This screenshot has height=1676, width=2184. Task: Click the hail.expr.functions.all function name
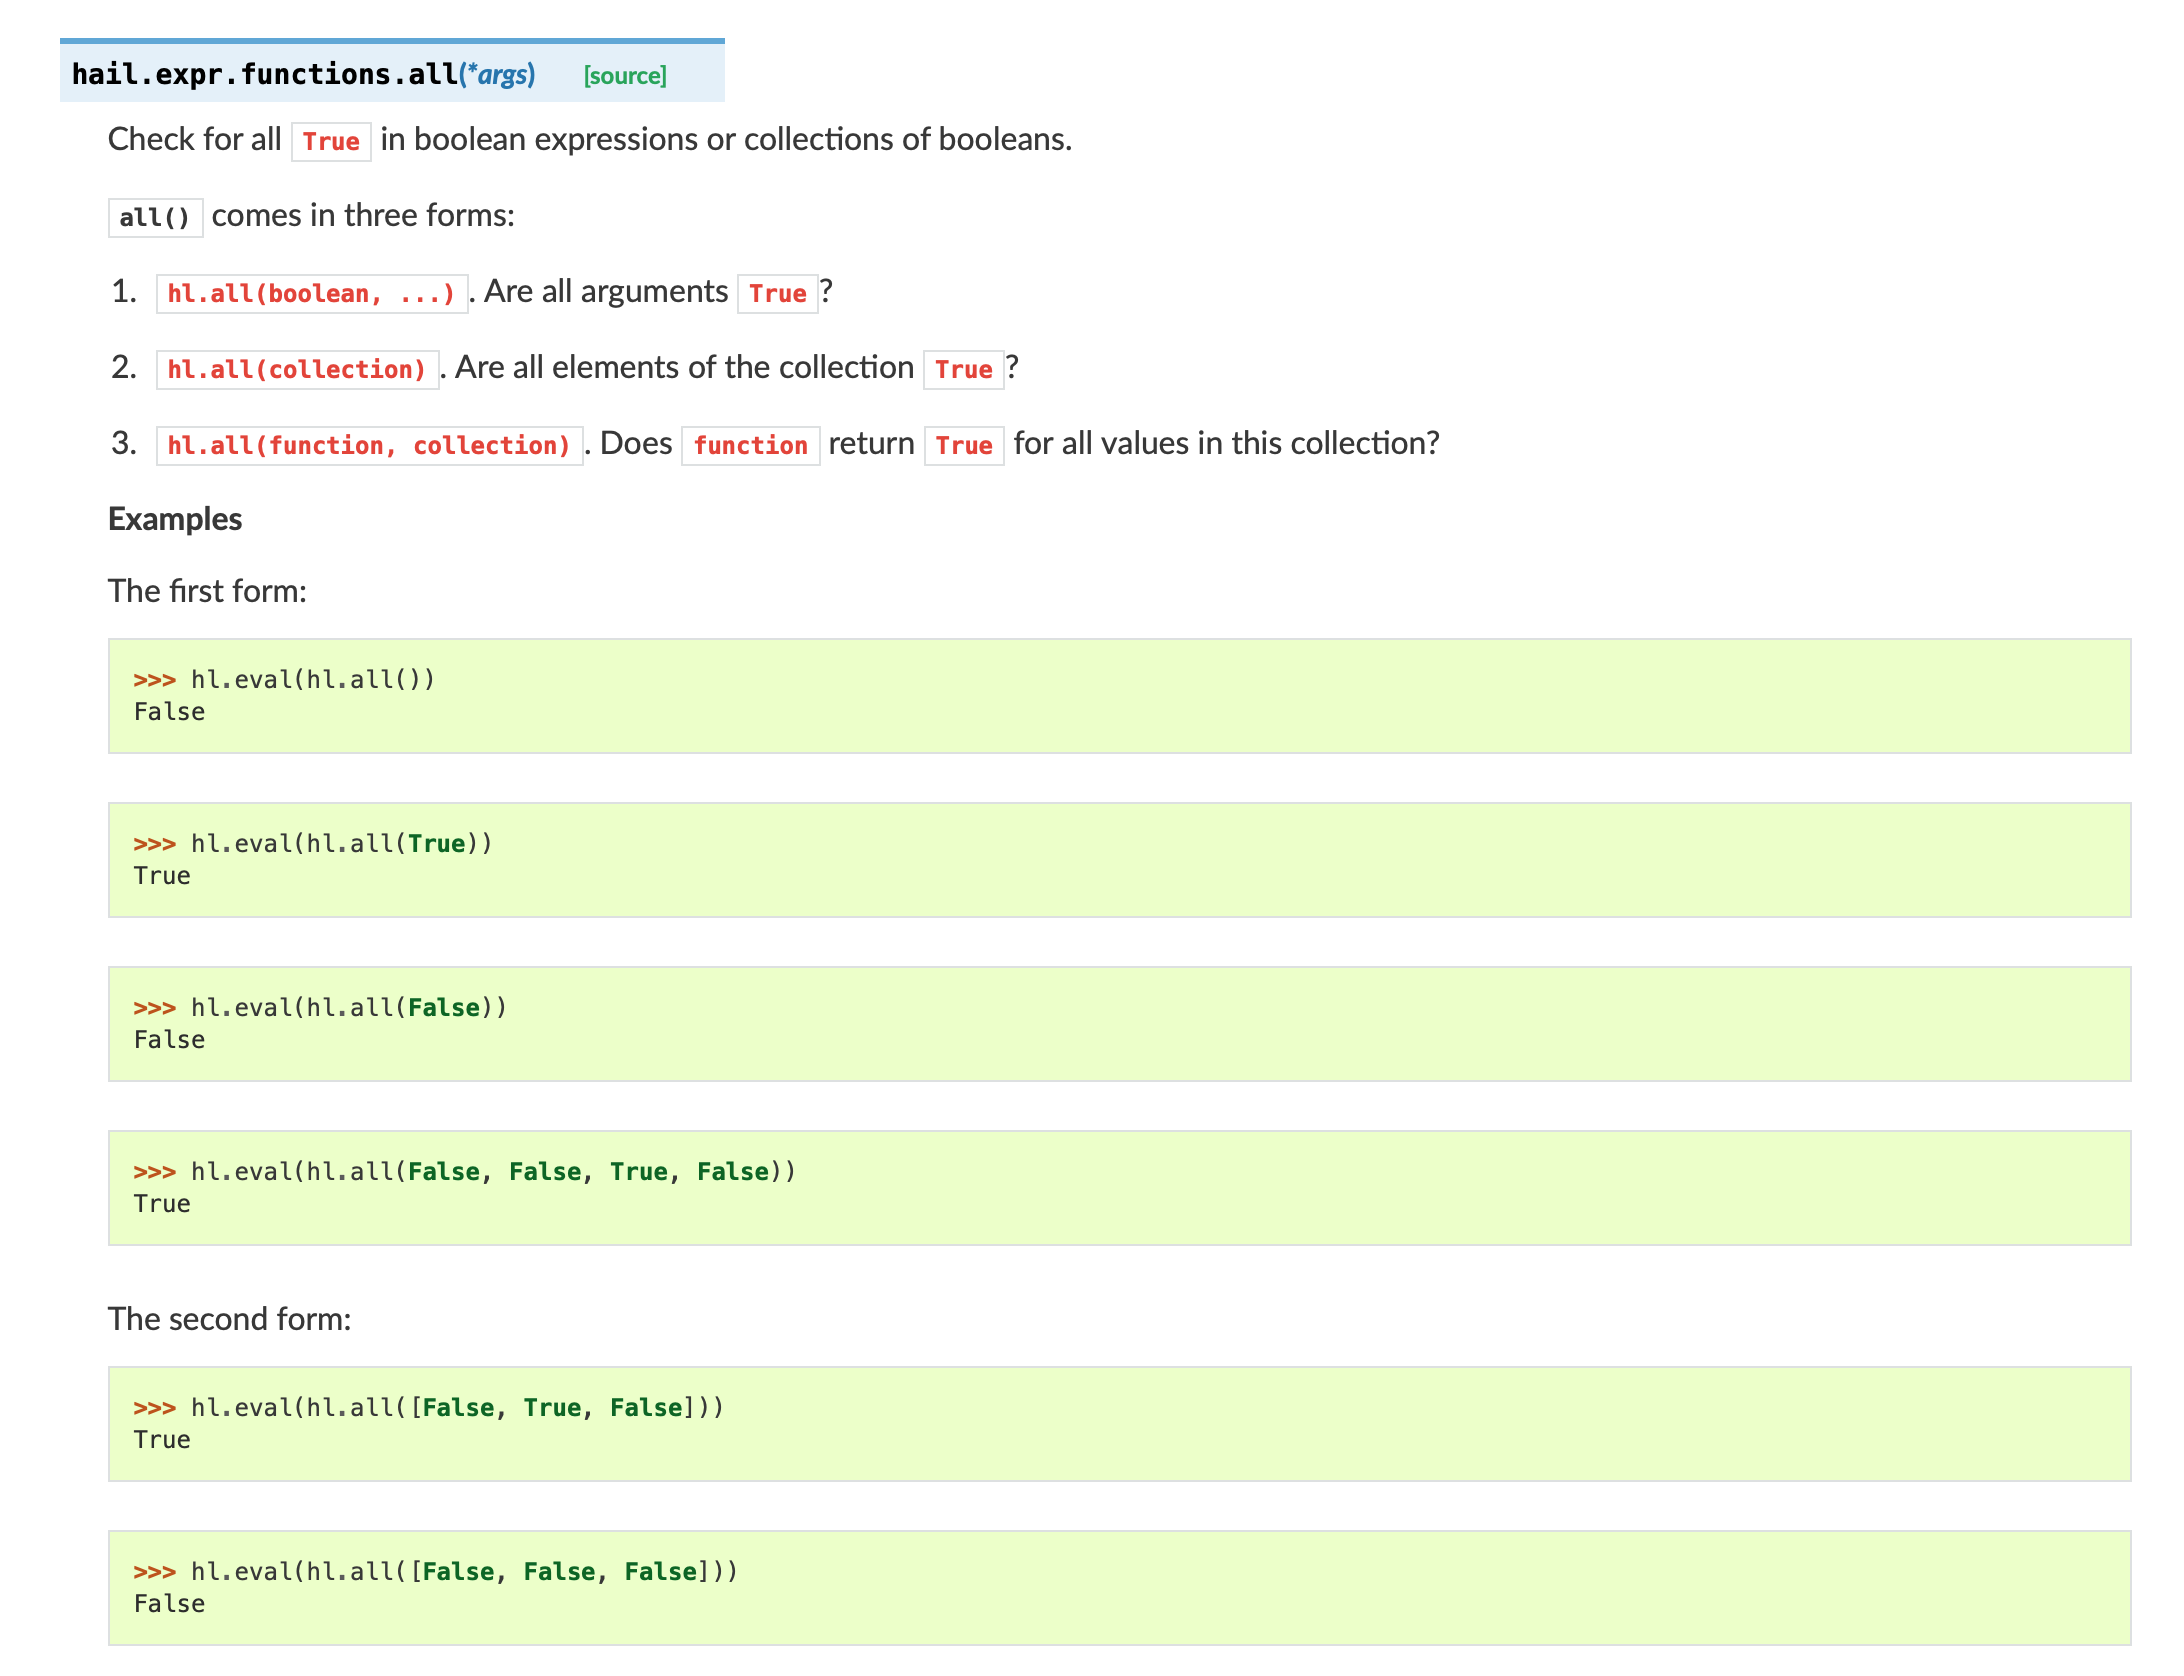pos(264,74)
